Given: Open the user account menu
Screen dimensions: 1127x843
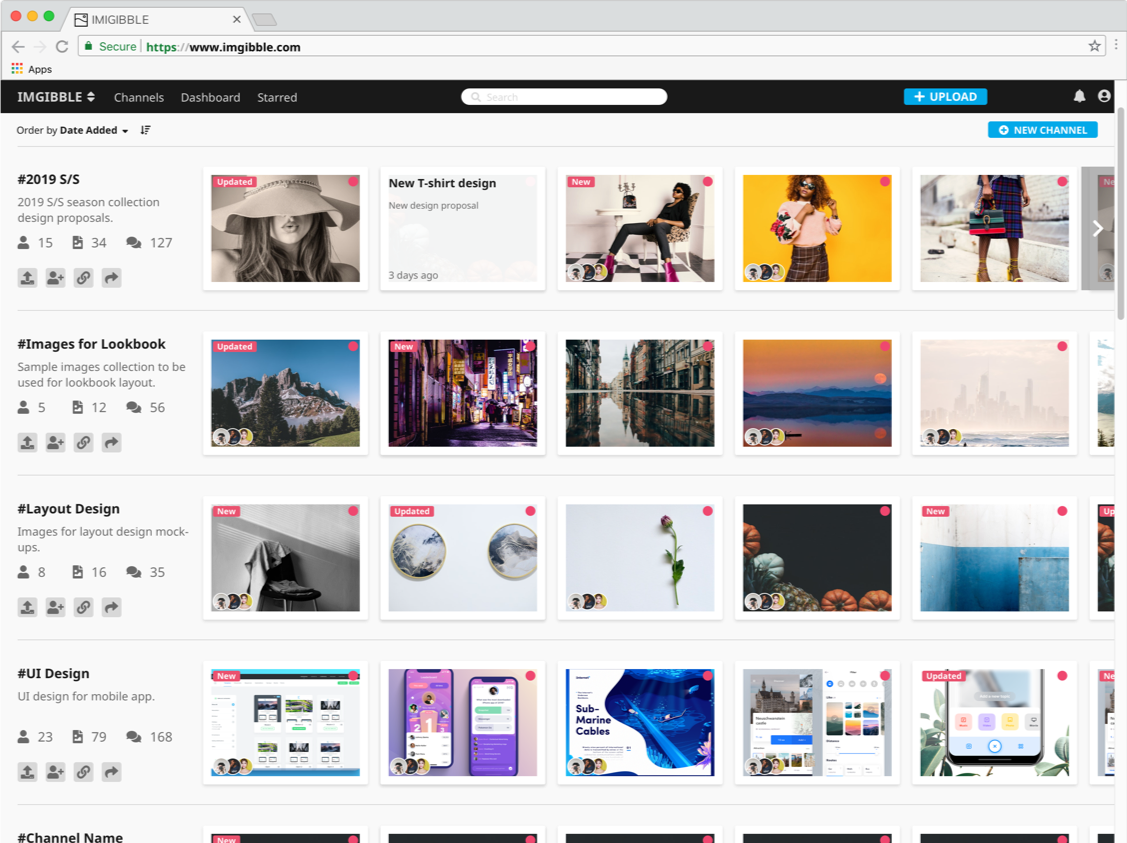Looking at the screenshot, I should pos(1104,96).
